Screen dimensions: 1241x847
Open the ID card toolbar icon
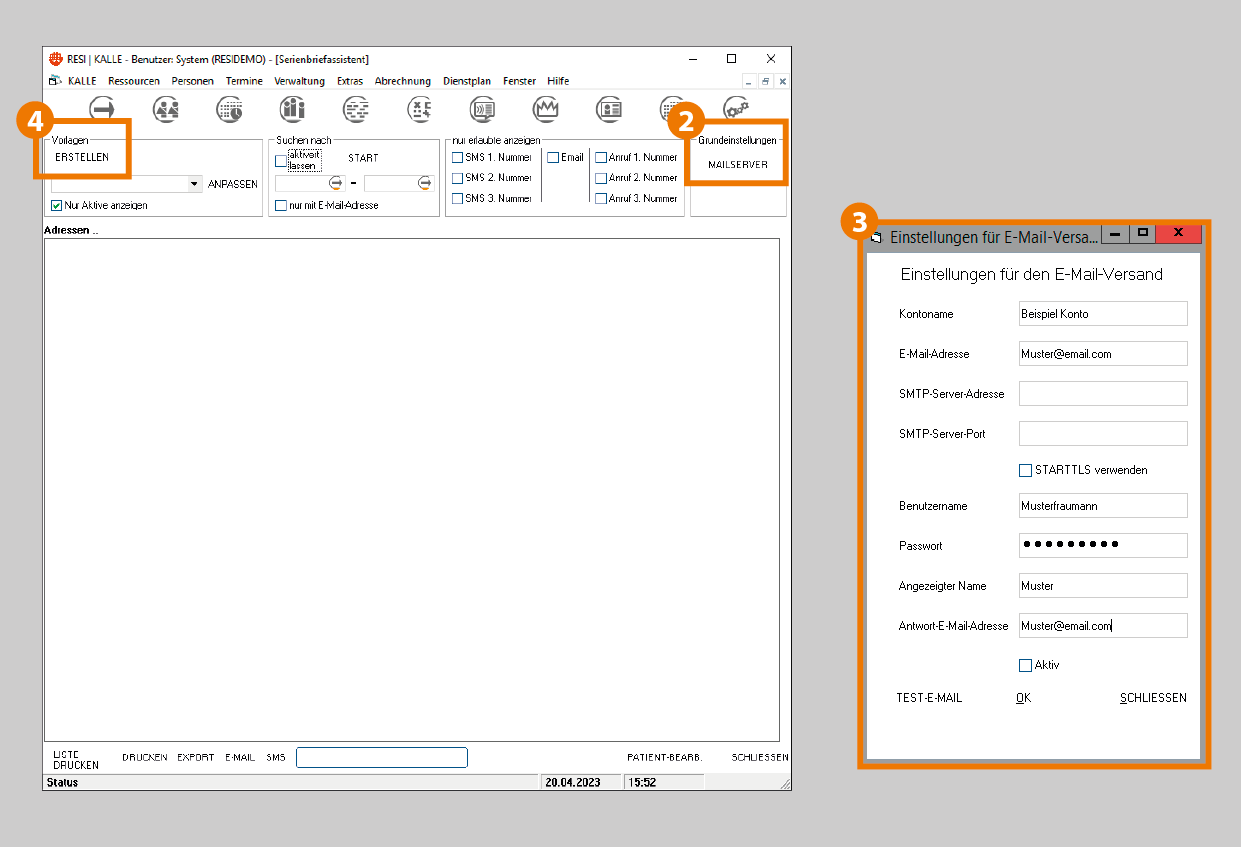coord(609,108)
